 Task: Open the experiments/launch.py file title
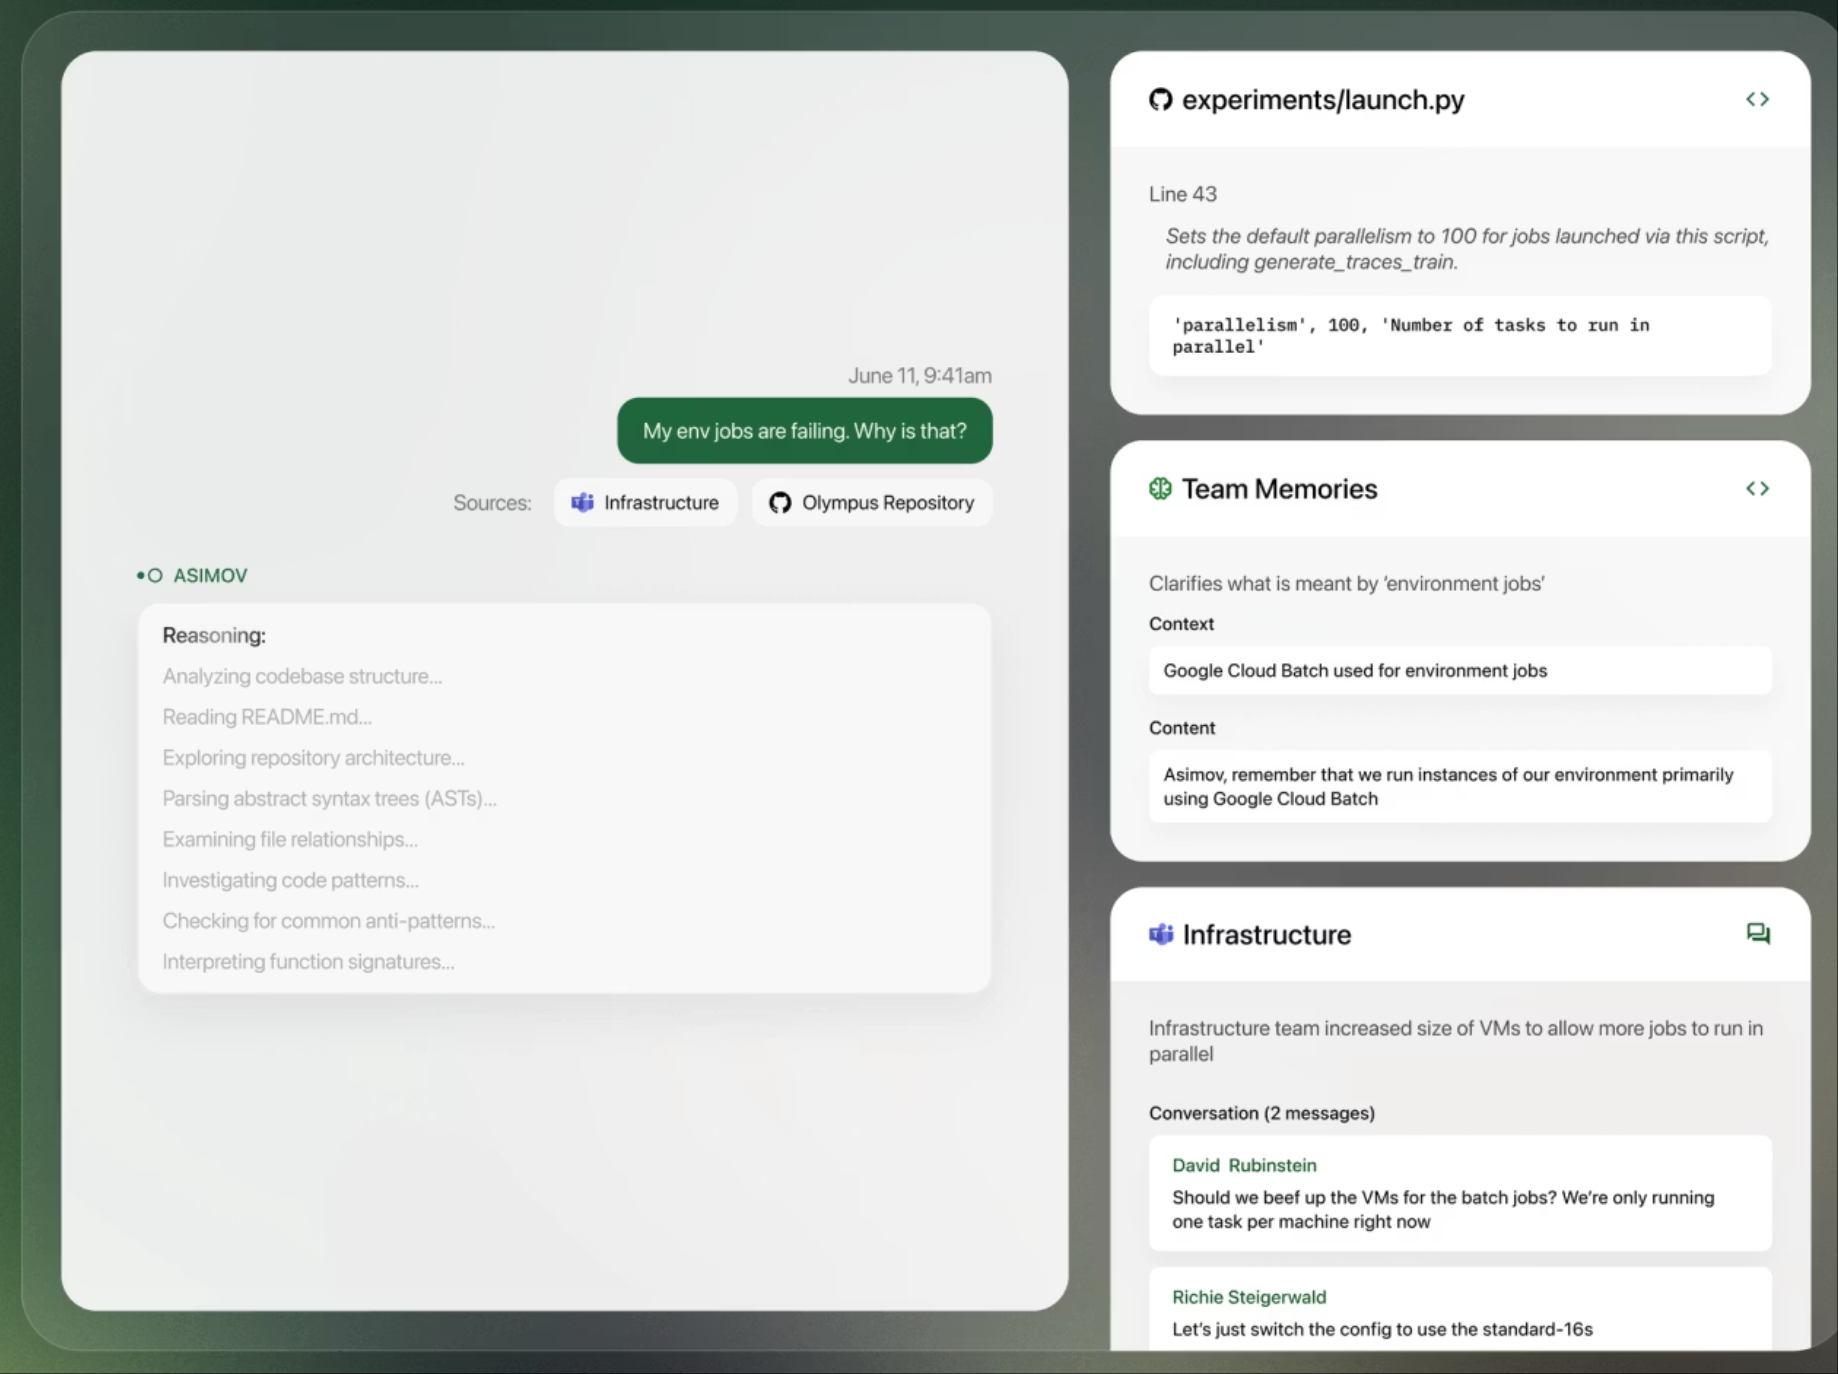(x=1322, y=100)
